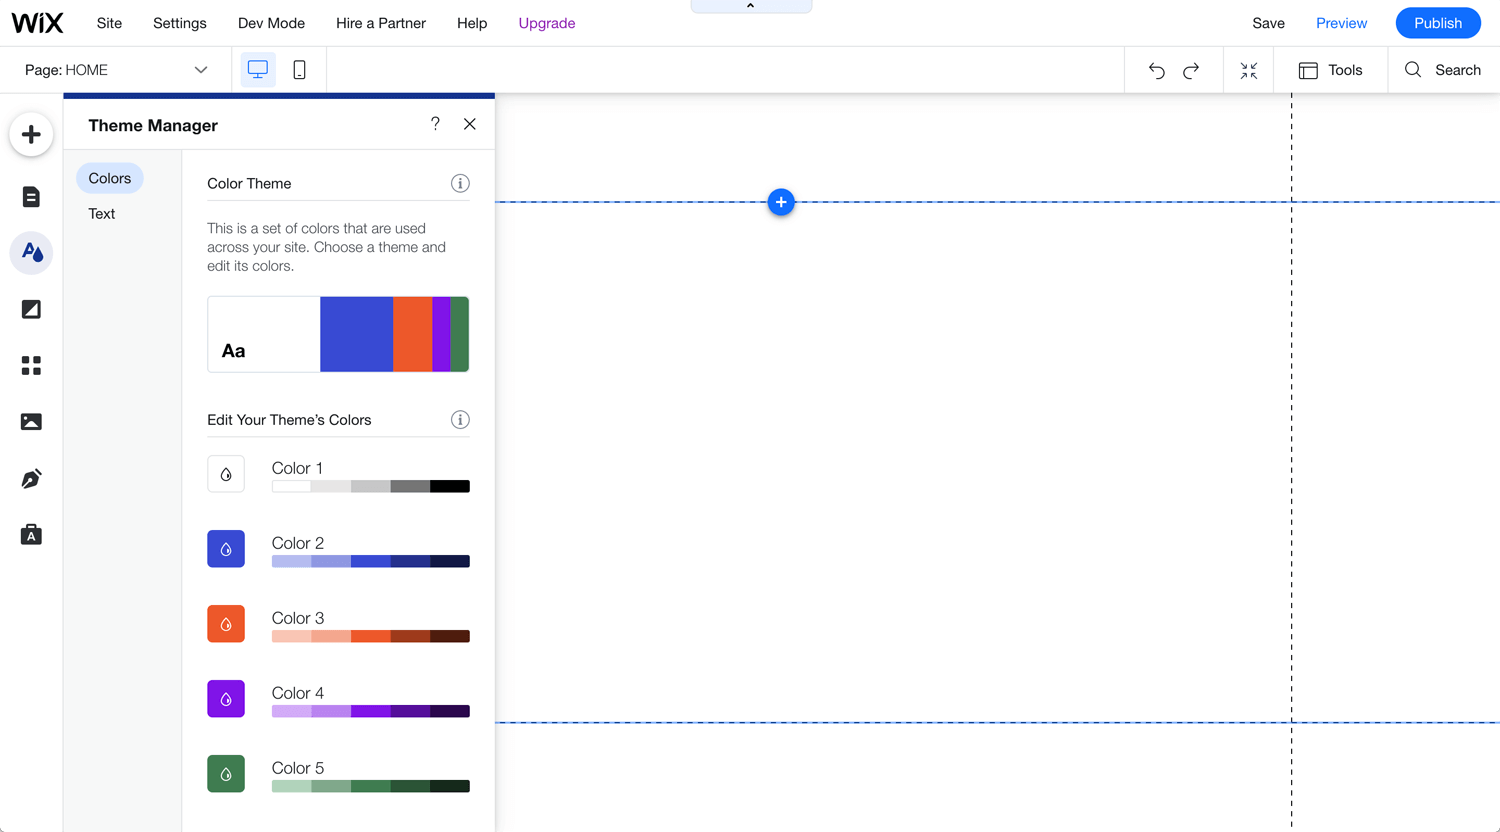Click the Color 2 blue shade bar
The image size is (1500, 832).
tap(371, 562)
